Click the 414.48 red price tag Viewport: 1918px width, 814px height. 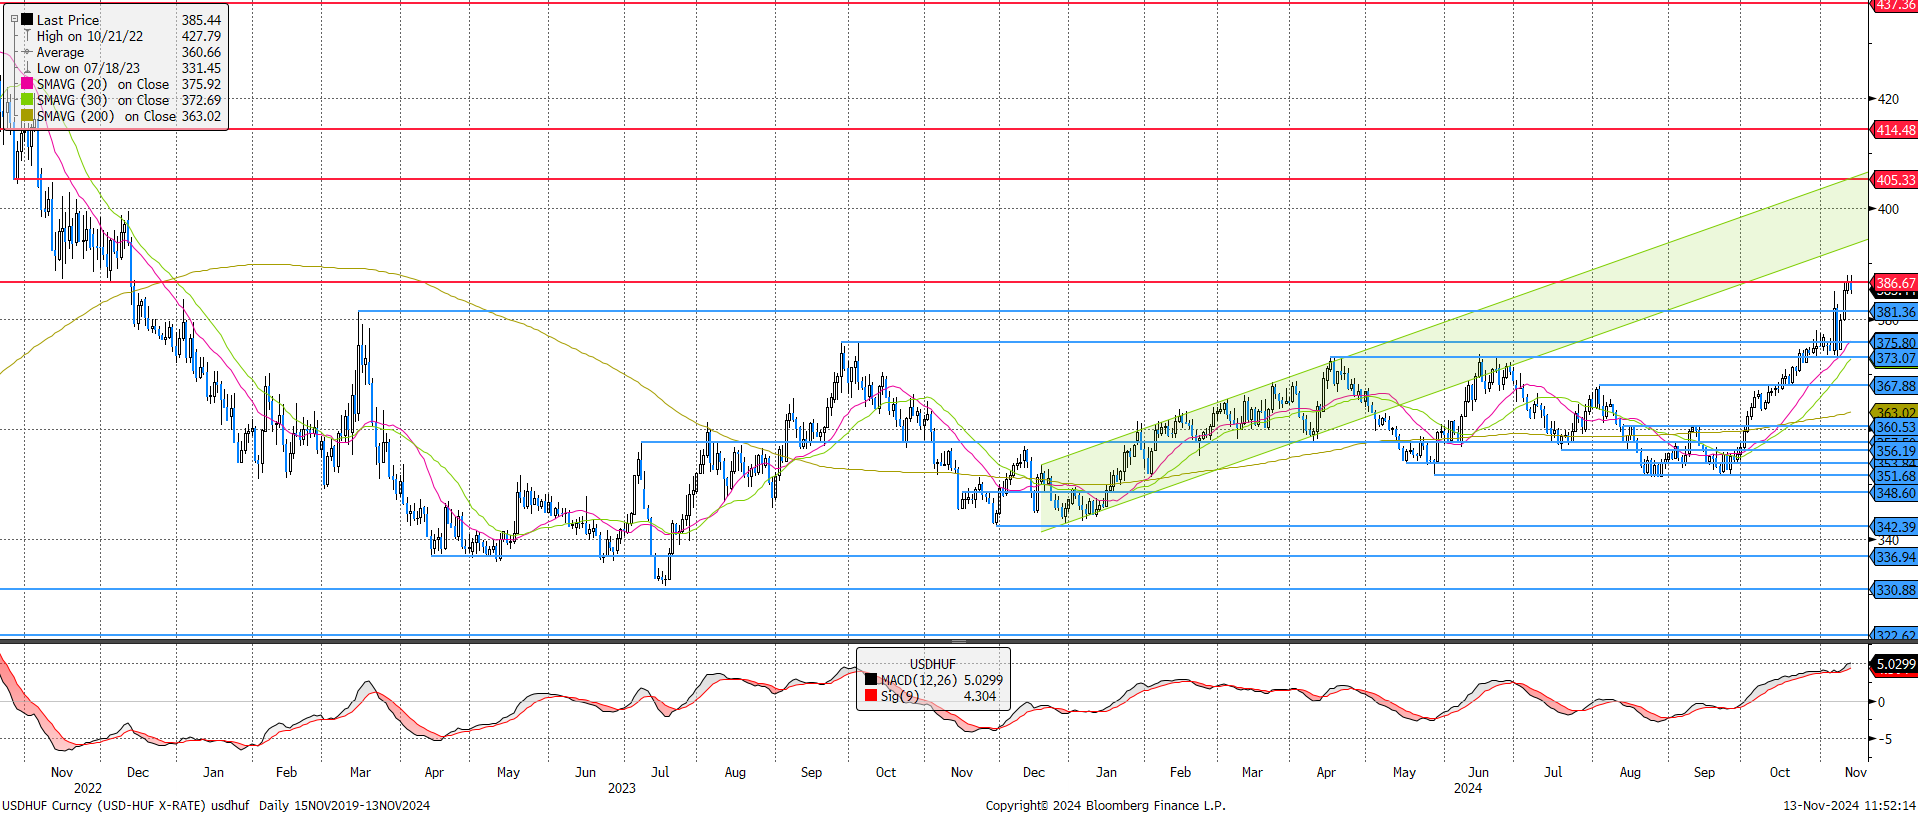[x=1895, y=130]
